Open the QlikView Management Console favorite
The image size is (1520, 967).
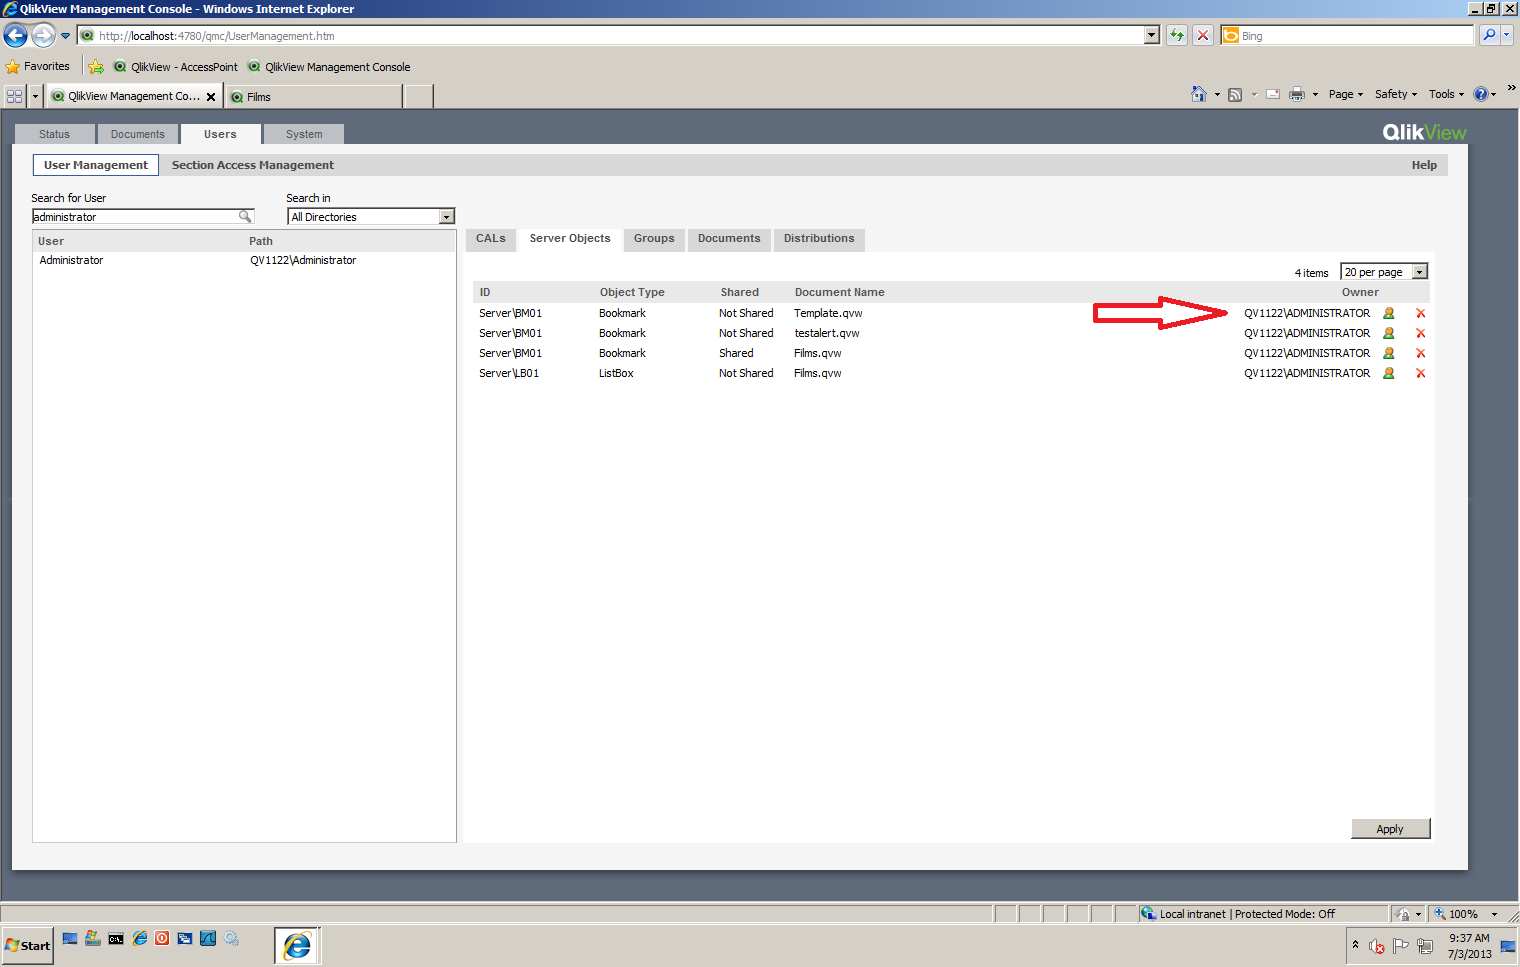pos(329,67)
